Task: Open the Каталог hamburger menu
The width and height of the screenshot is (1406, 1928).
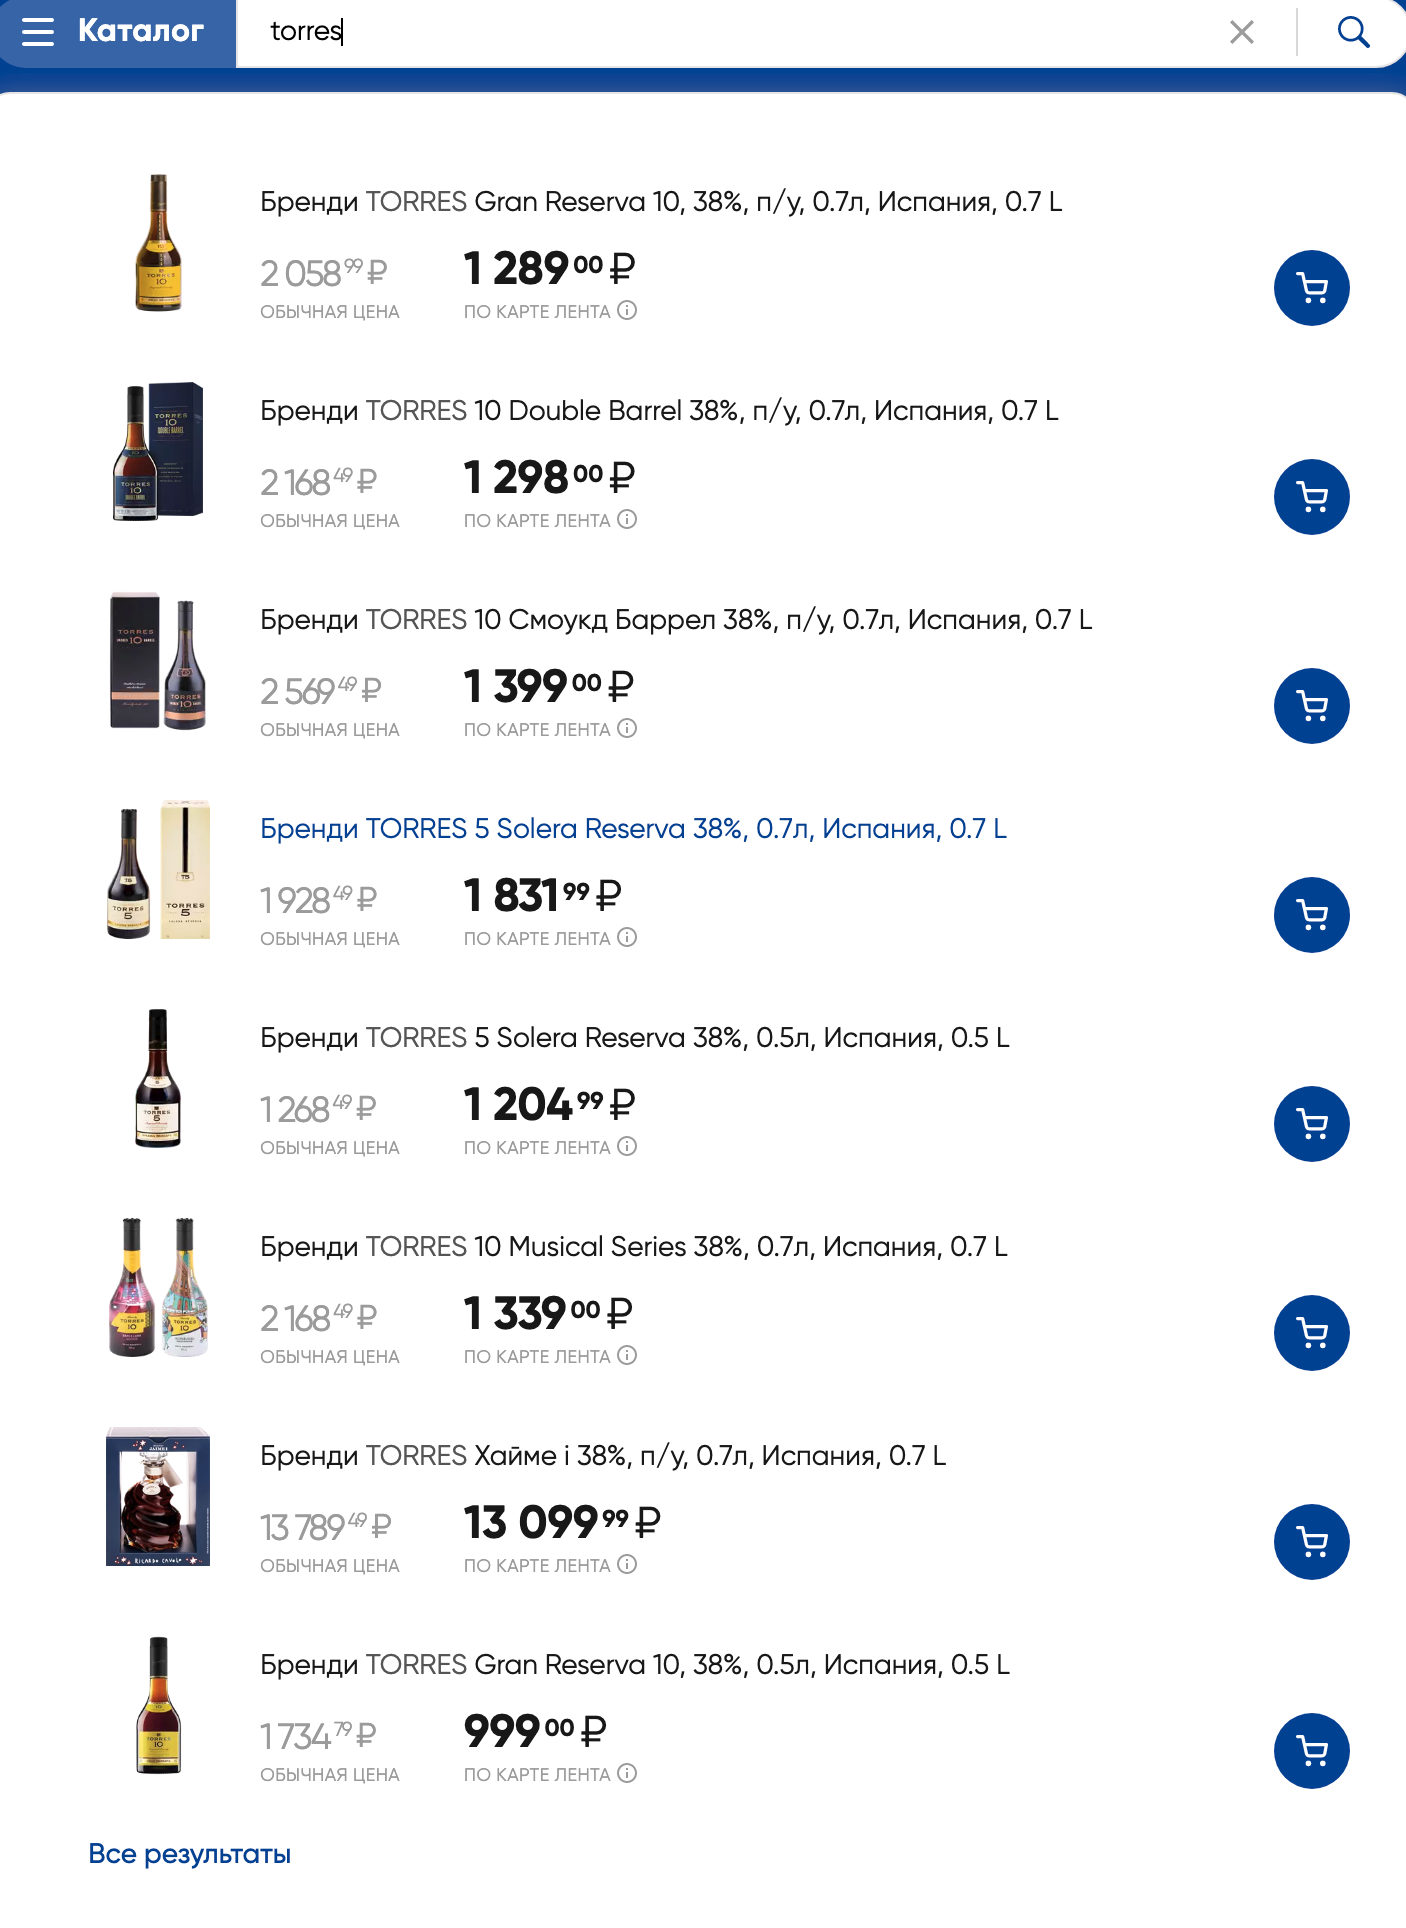Action: click(38, 32)
